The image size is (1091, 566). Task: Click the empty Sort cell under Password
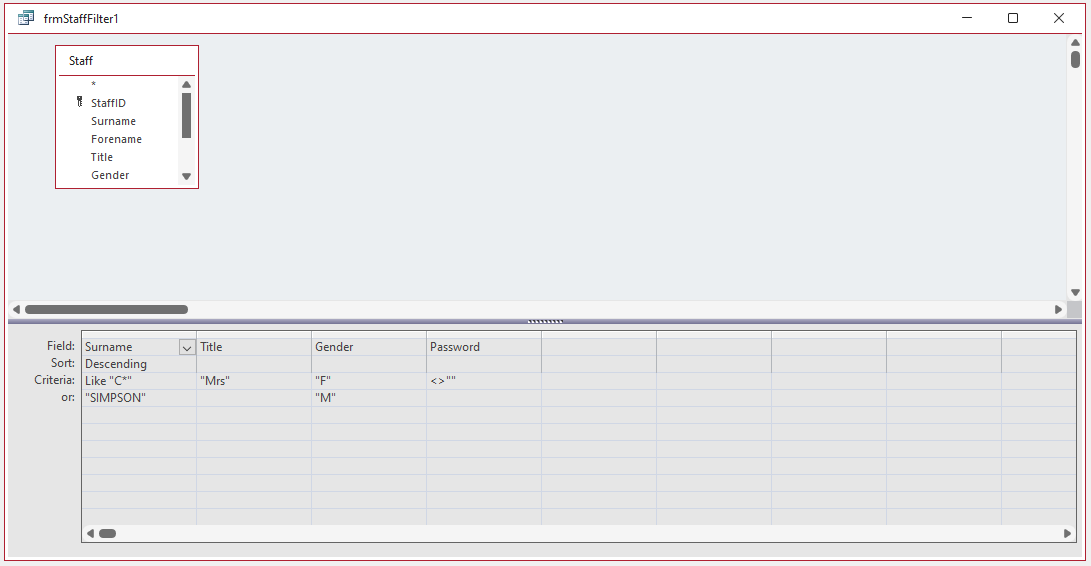[x=484, y=364]
